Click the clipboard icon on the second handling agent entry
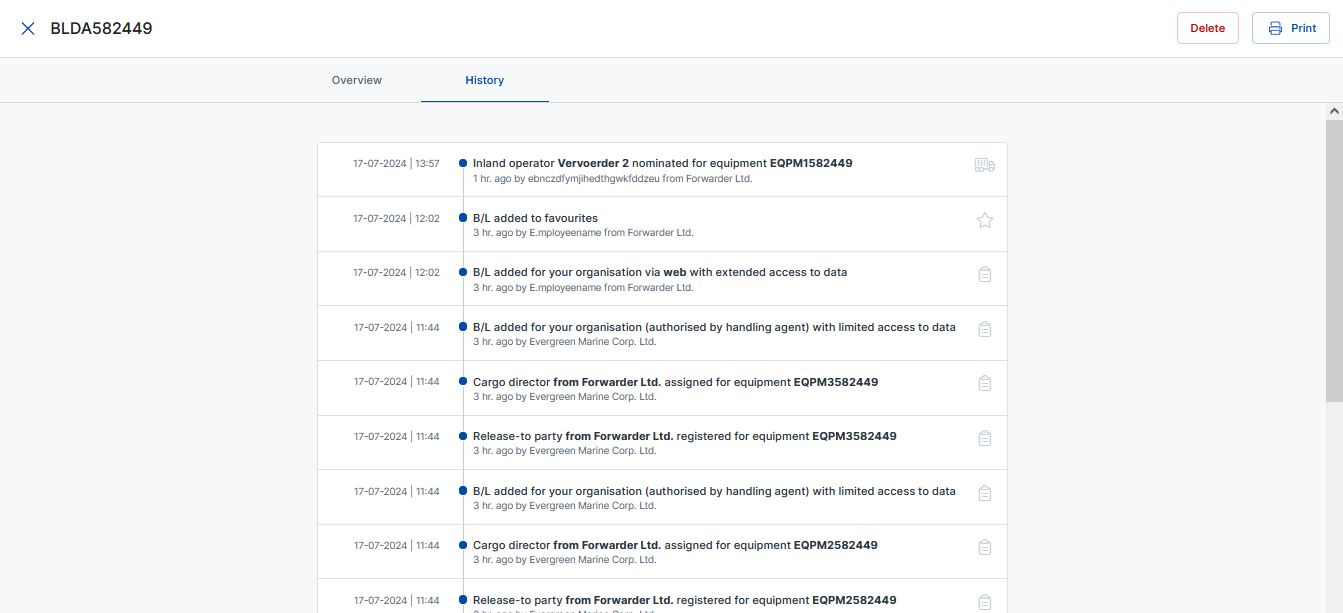Screen dimensions: 1343x613 click(984, 492)
